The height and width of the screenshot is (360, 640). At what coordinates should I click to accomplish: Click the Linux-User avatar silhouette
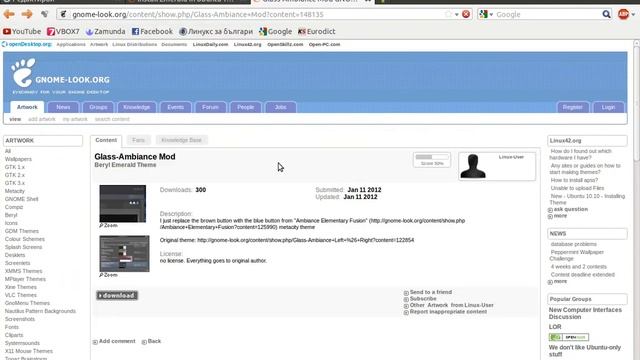click(x=473, y=166)
